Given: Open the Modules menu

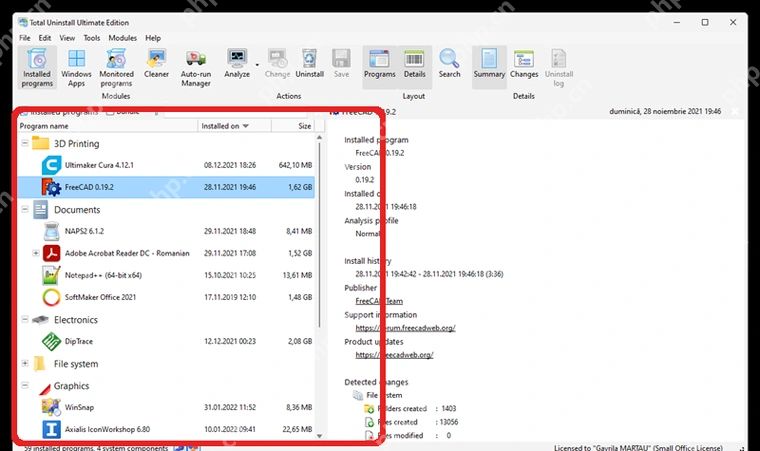Looking at the screenshot, I should click(x=122, y=38).
